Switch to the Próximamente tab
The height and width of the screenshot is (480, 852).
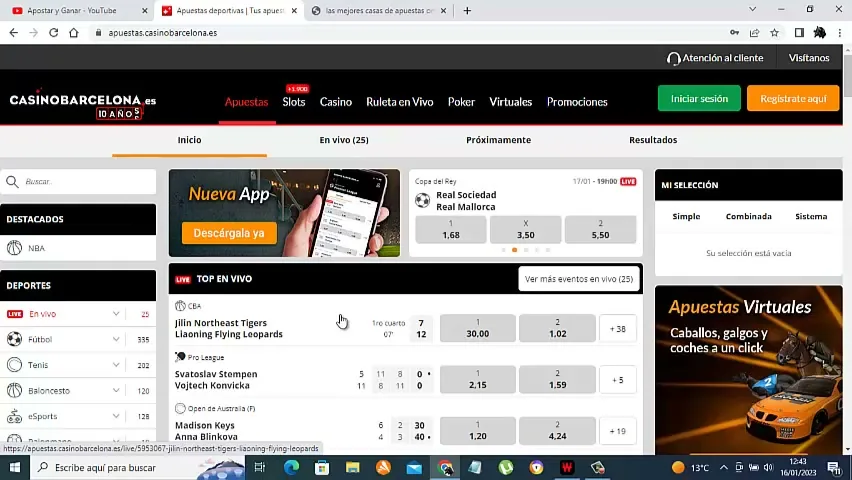click(499, 140)
